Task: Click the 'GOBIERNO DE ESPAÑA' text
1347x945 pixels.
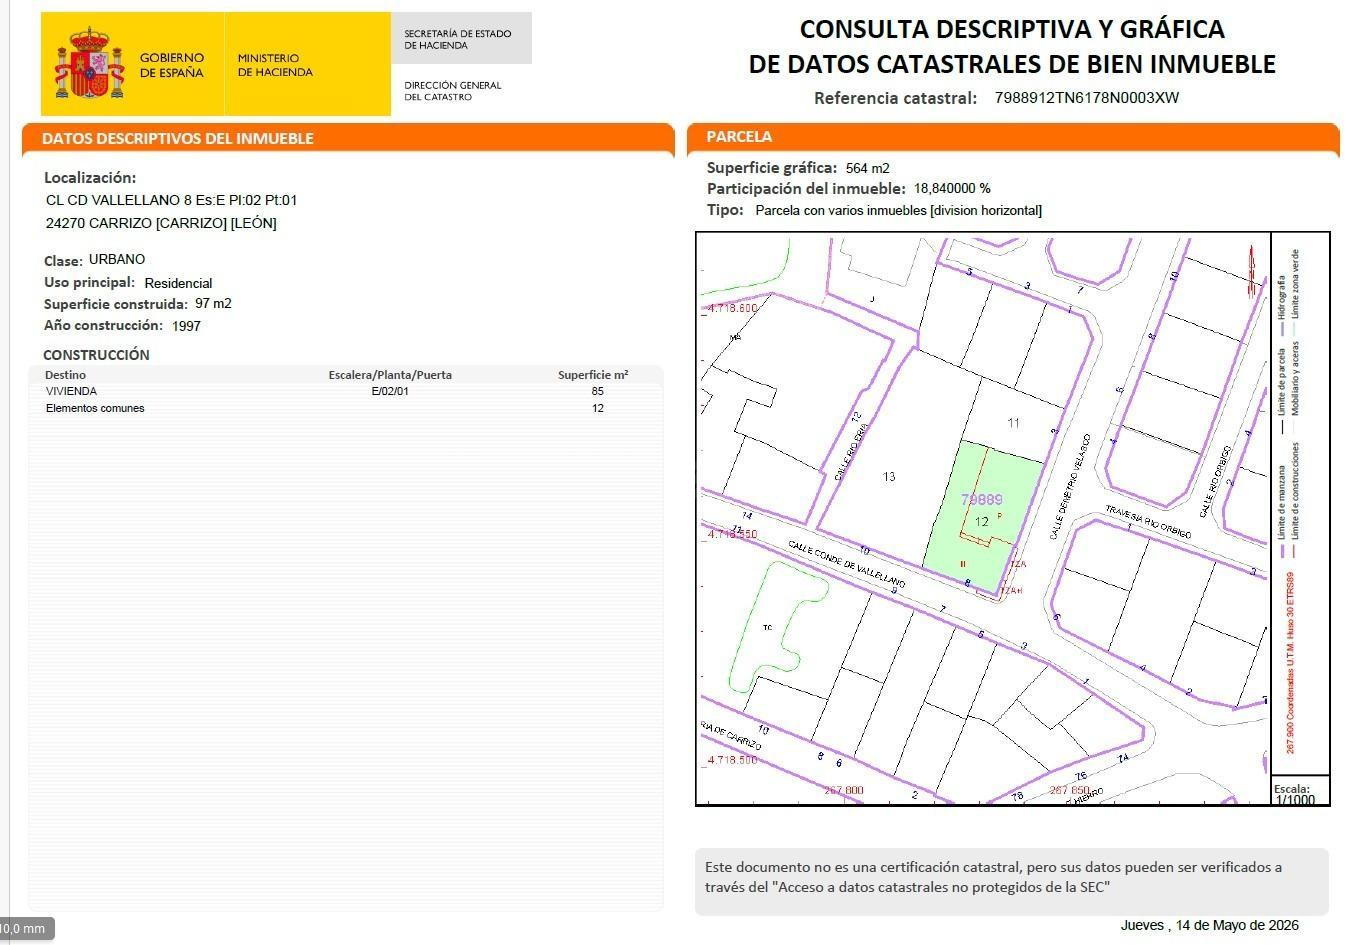Action: [x=171, y=65]
